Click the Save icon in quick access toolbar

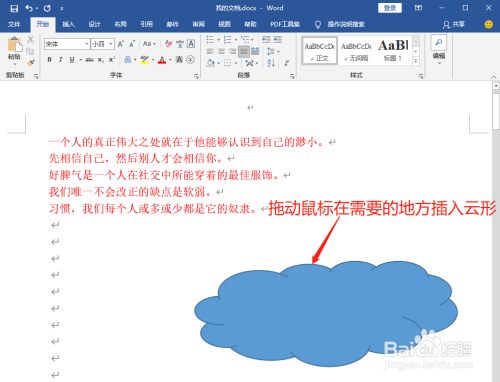(14, 8)
